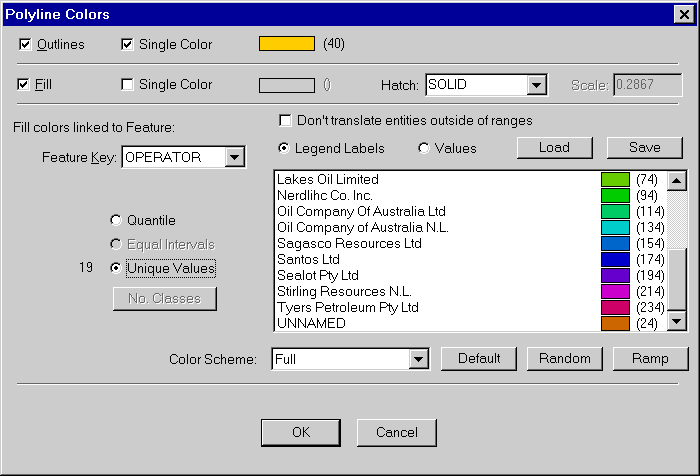
Task: Change Oil Company Of Australia Ltd color swatch
Action: (x=615, y=211)
